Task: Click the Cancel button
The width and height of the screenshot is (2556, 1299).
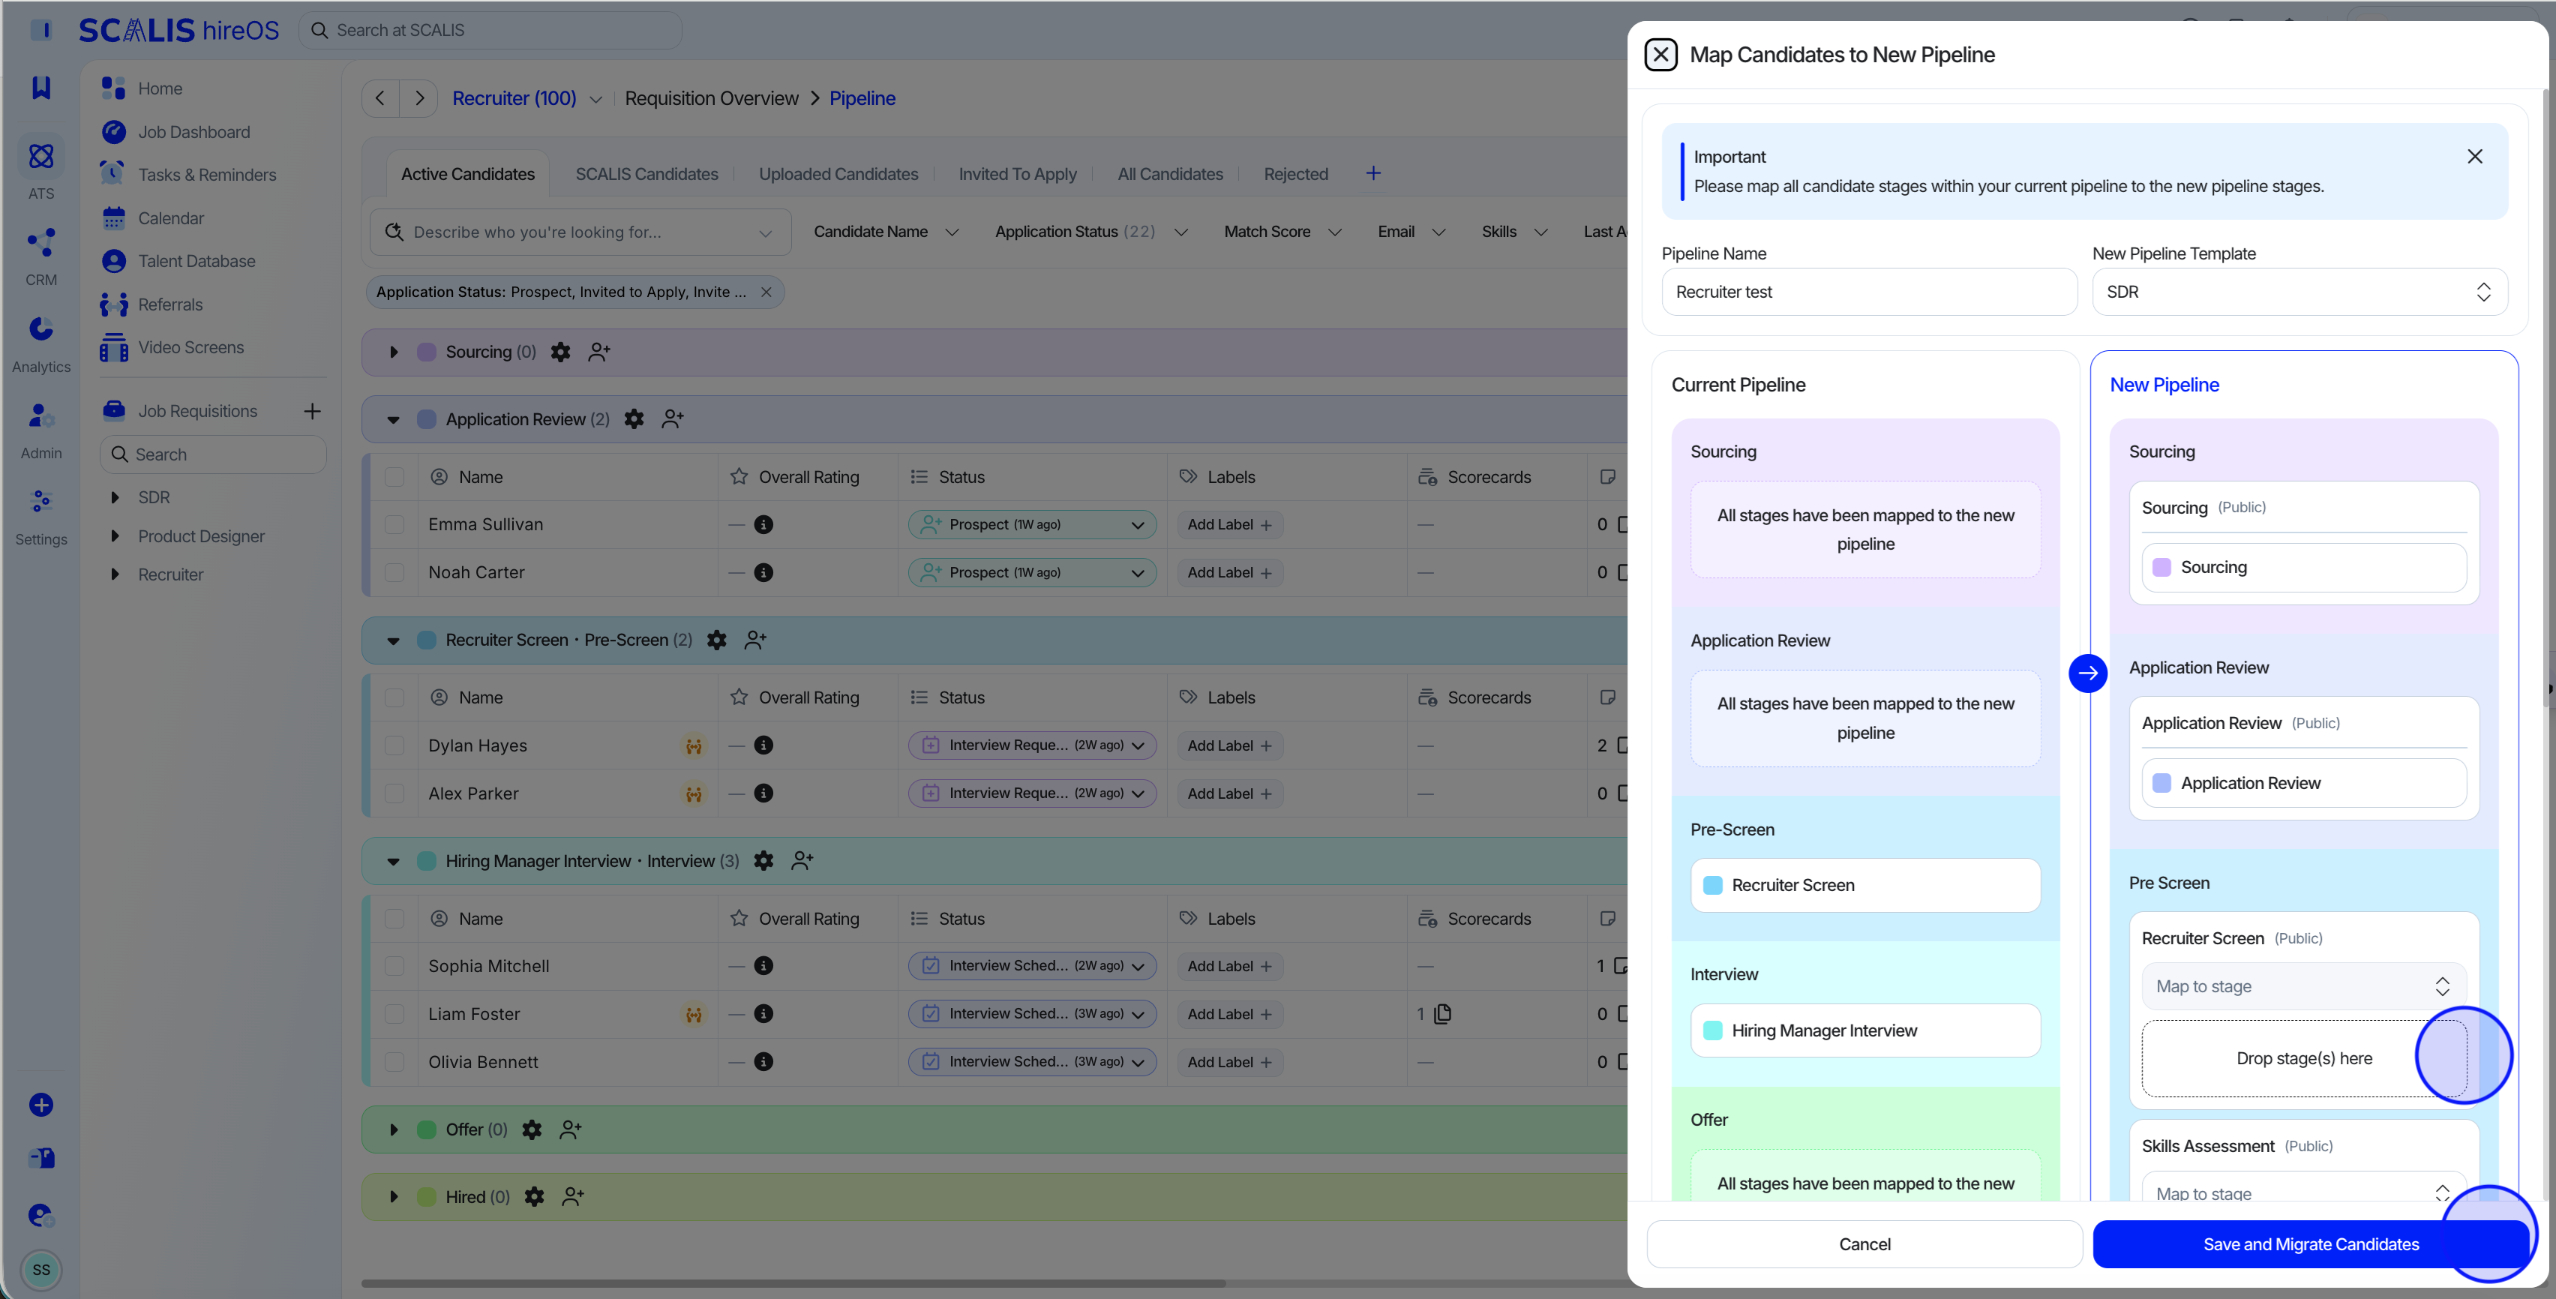Action: point(1864,1244)
